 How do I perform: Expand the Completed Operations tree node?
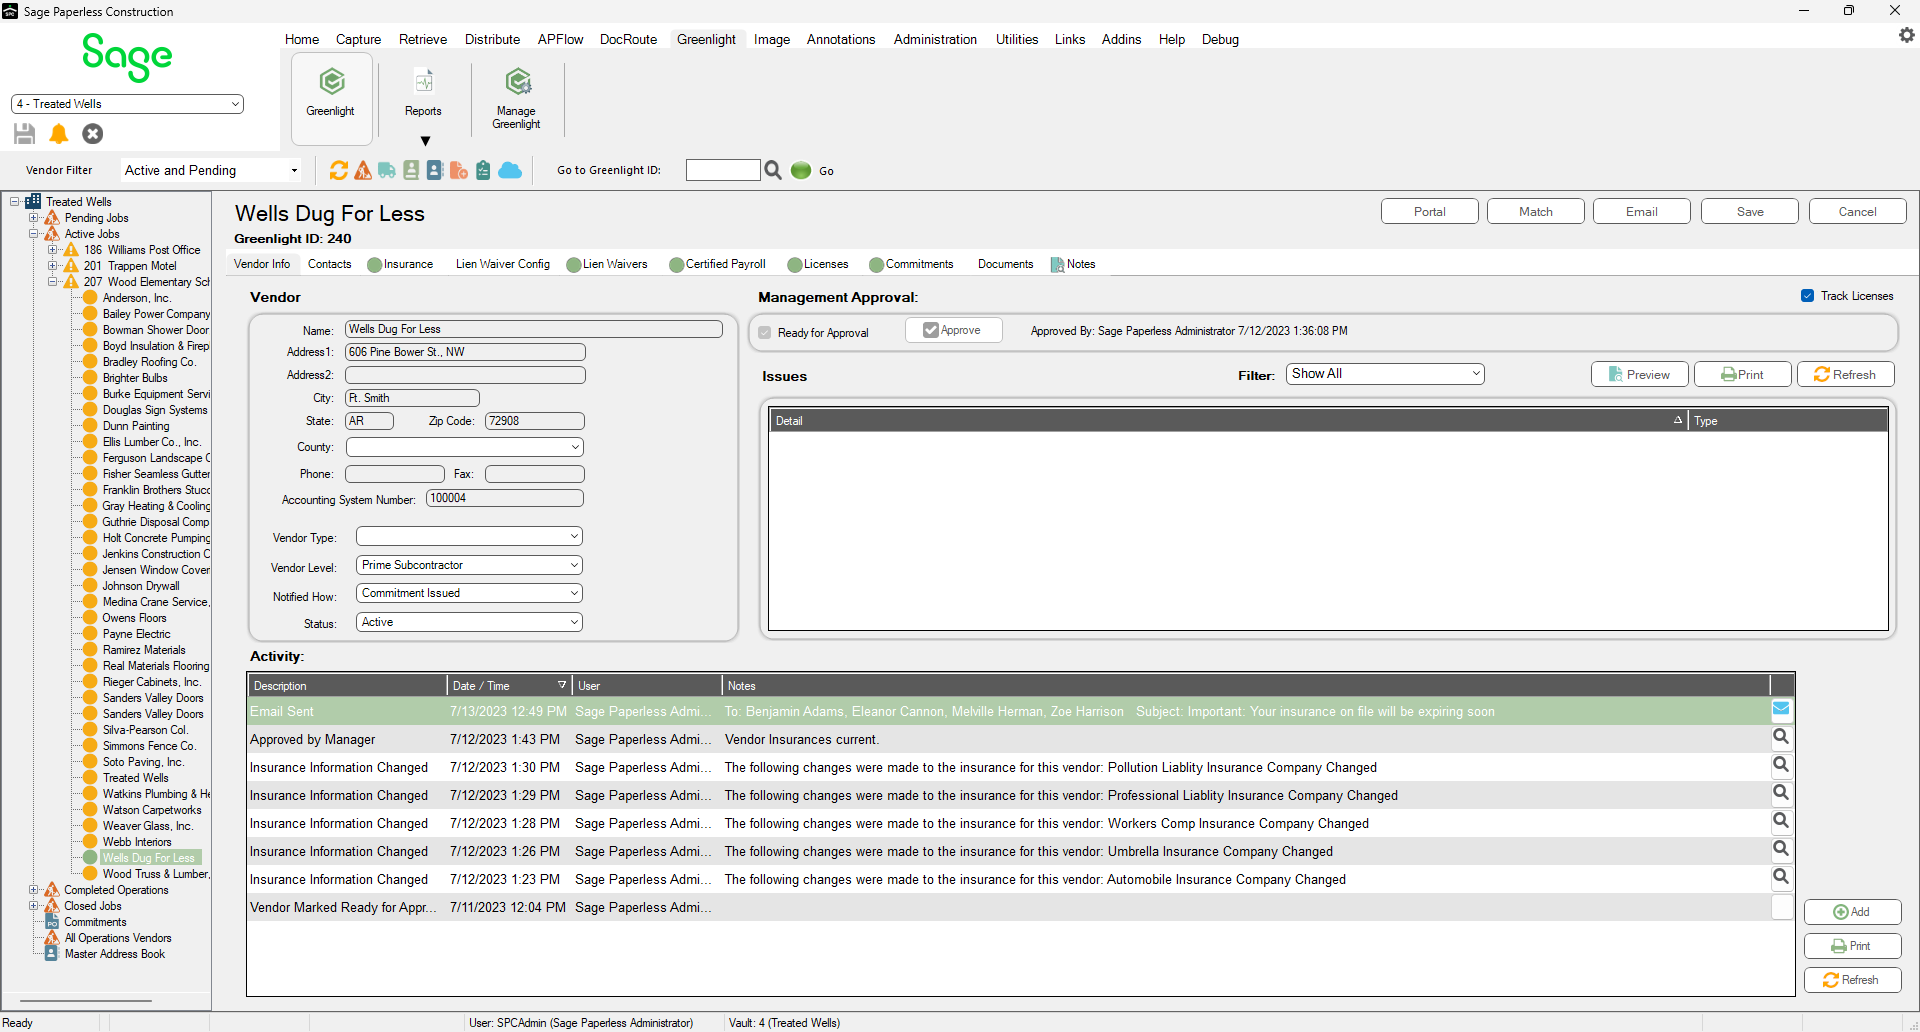click(x=34, y=890)
